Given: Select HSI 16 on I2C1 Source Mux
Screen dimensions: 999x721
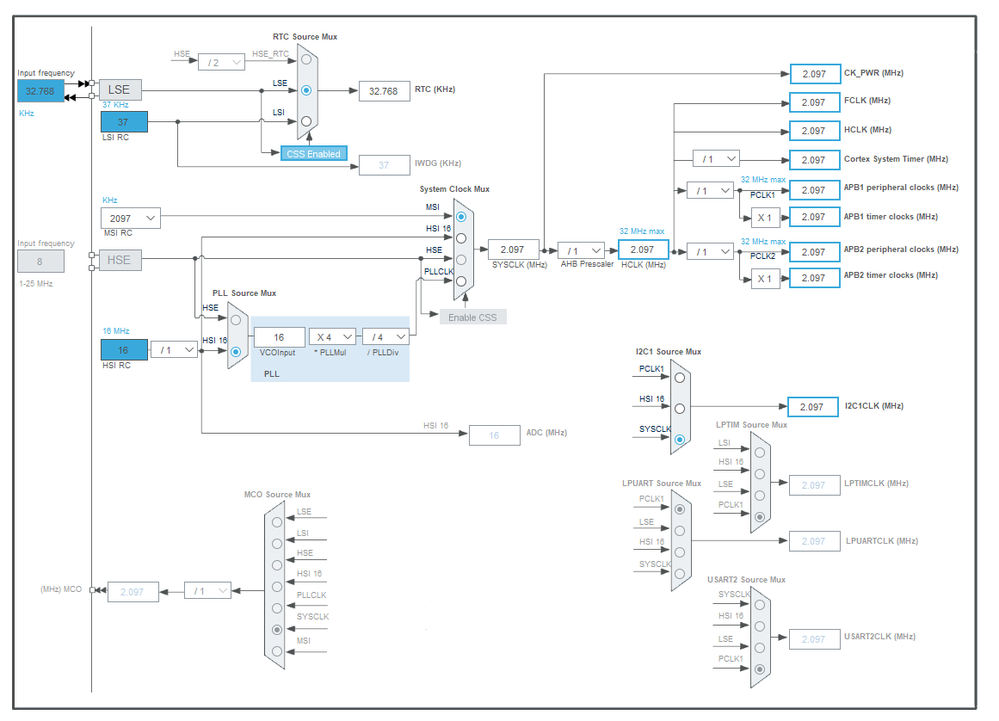Looking at the screenshot, I should 680,408.
